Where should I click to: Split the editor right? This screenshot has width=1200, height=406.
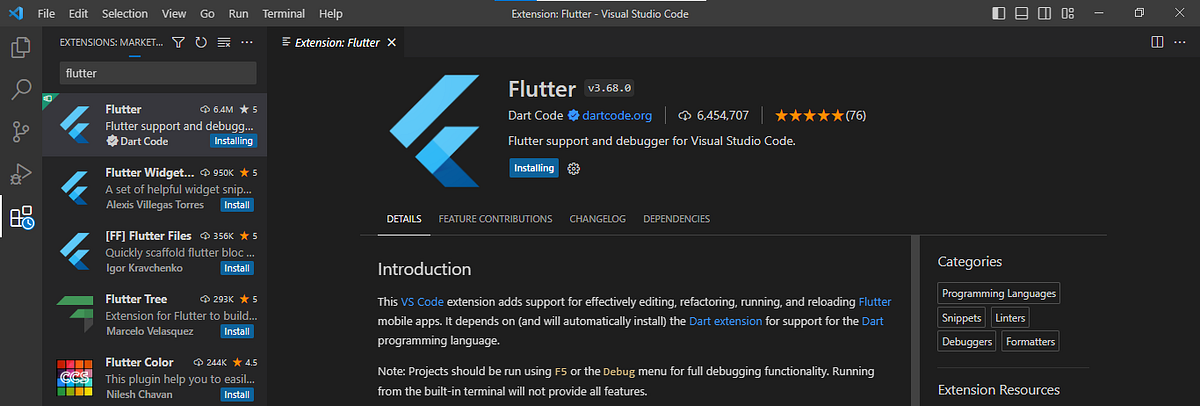point(1157,42)
